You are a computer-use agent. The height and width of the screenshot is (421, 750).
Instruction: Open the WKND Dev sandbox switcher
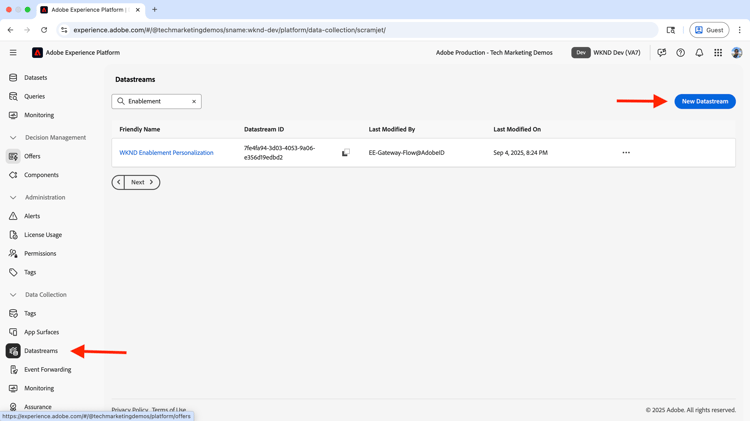click(606, 53)
